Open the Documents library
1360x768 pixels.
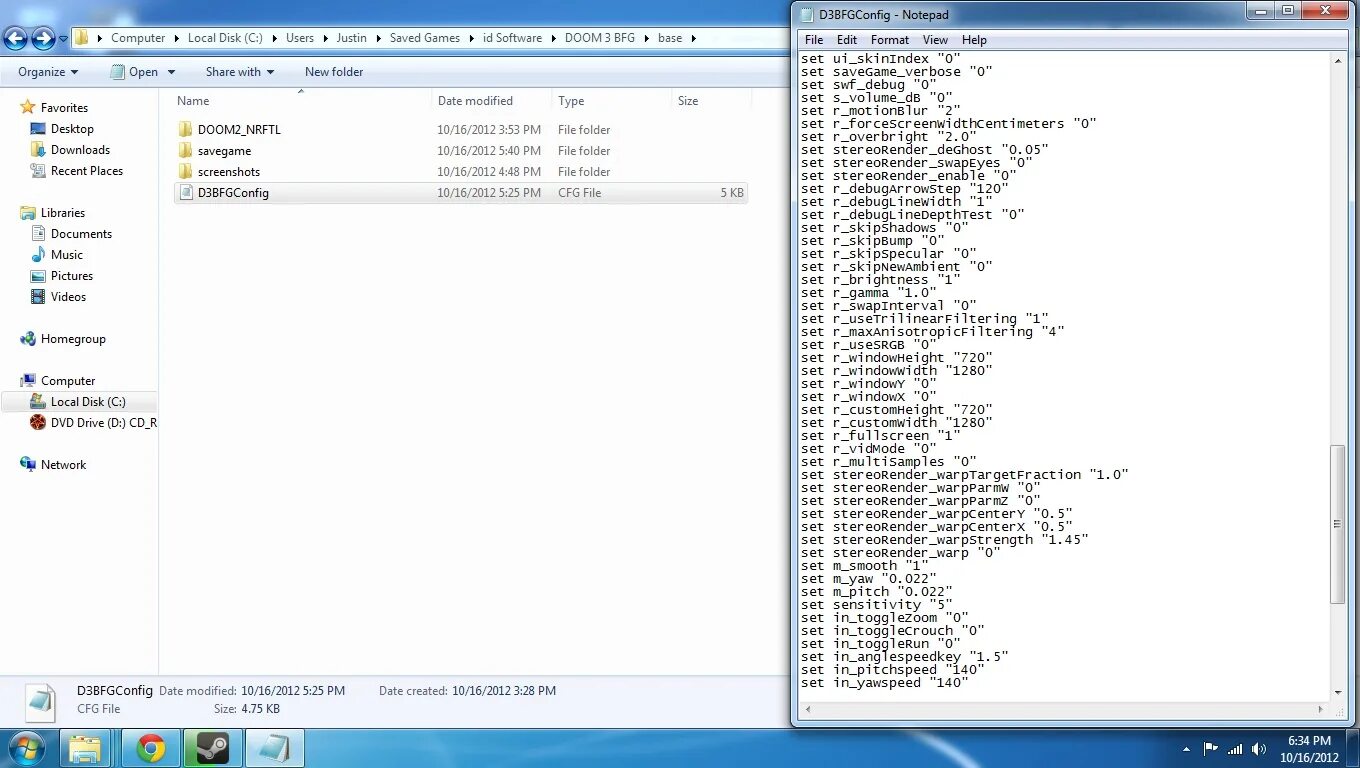(x=81, y=234)
